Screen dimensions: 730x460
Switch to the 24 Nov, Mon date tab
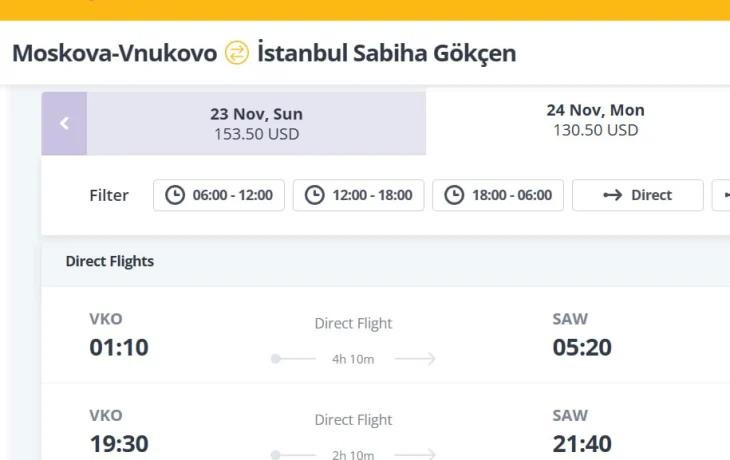[595, 120]
